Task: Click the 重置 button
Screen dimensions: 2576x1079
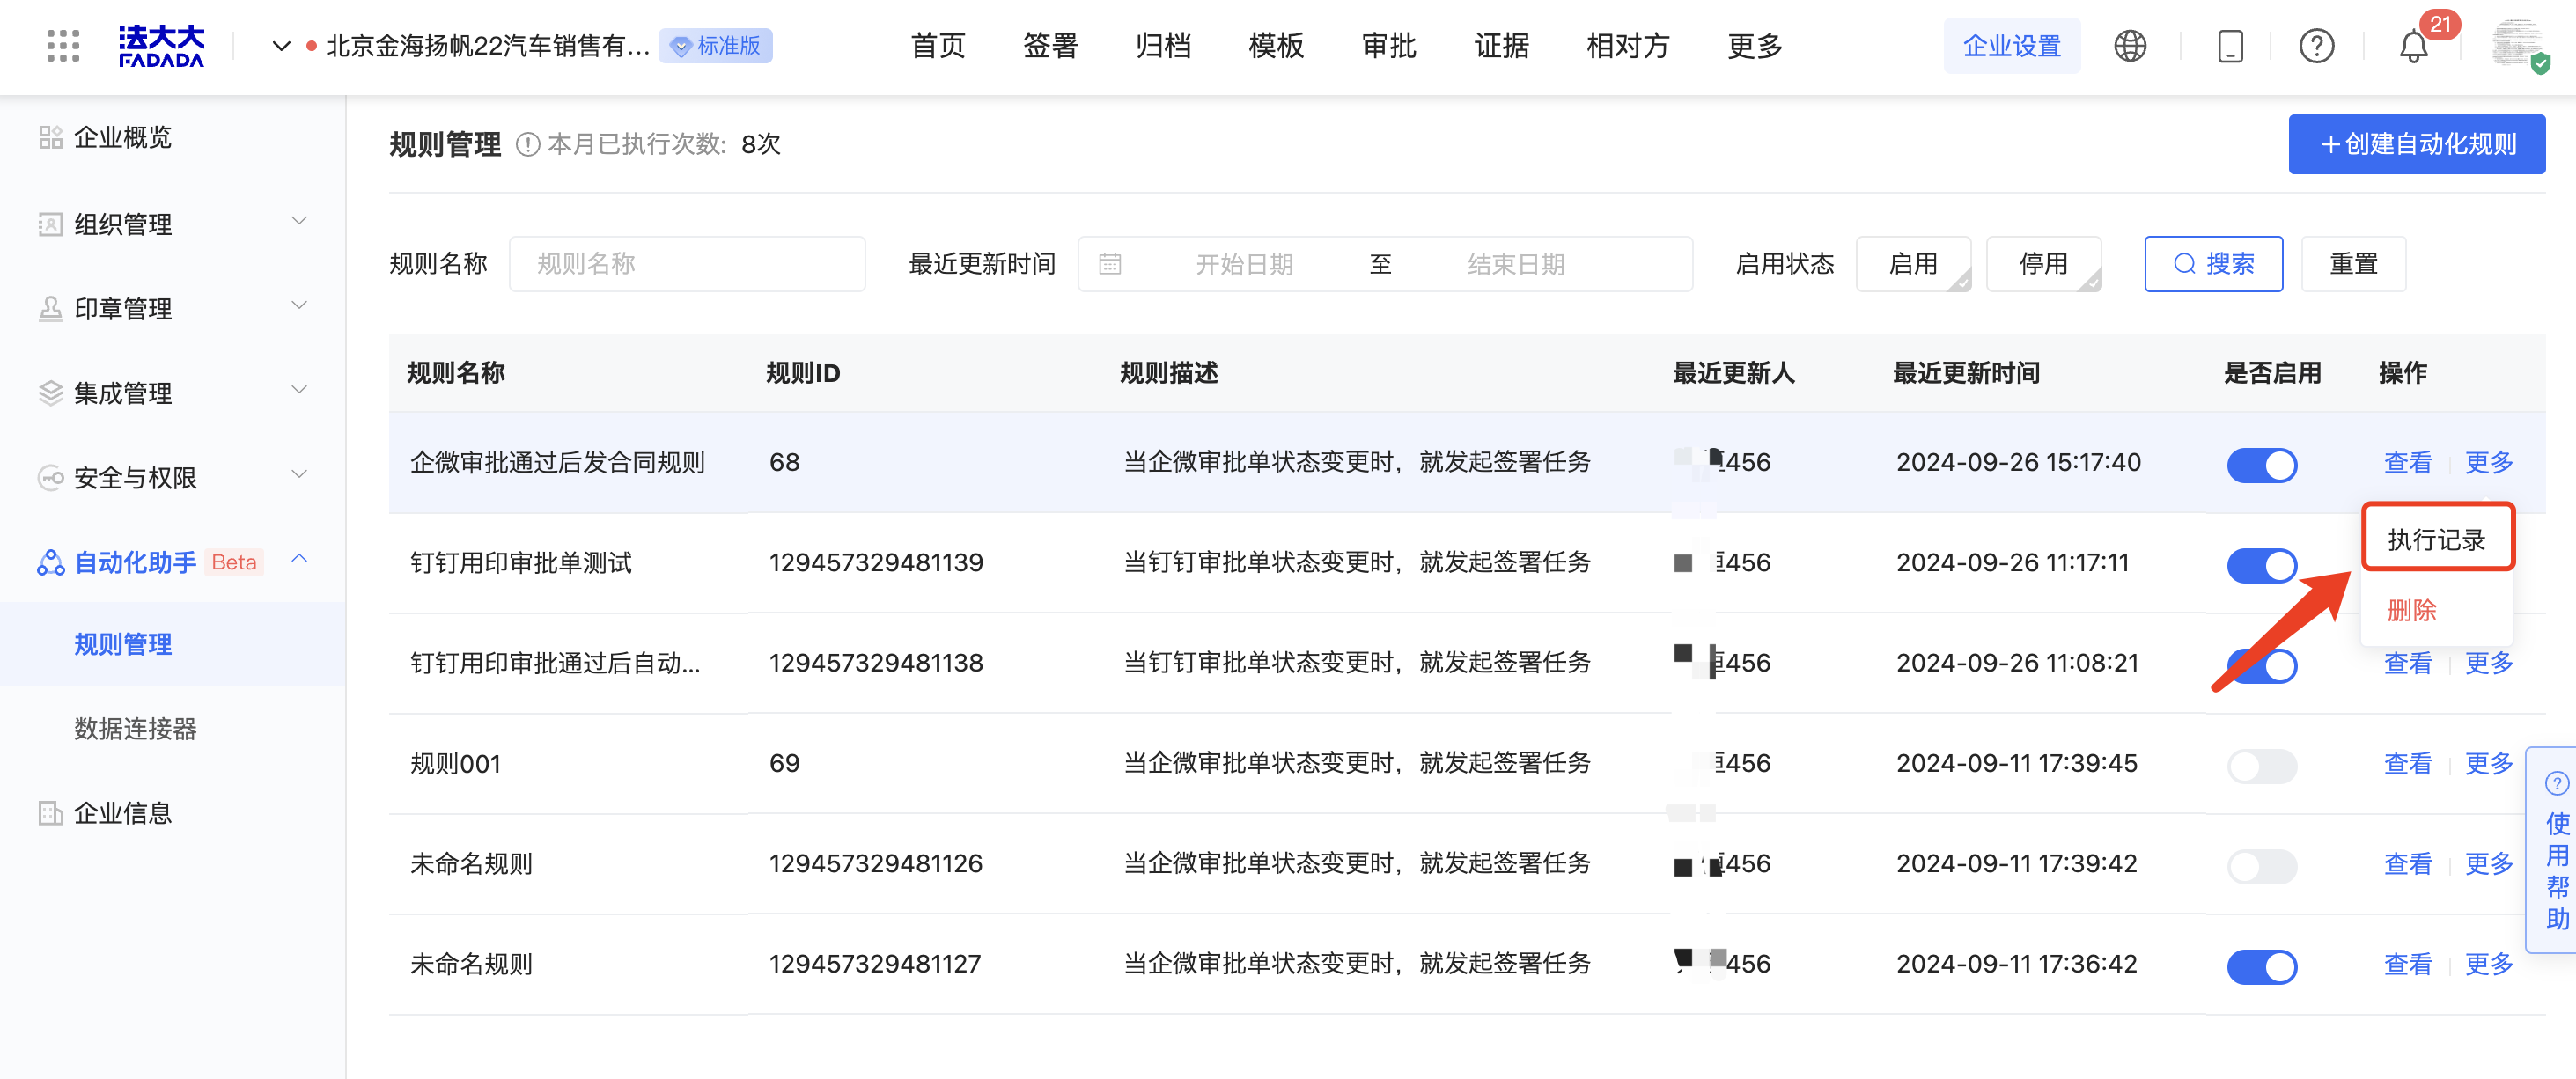Action: [x=2353, y=264]
